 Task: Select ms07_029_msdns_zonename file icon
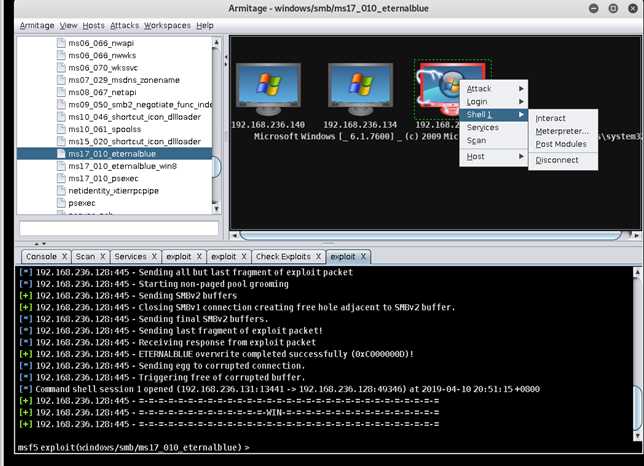point(61,80)
